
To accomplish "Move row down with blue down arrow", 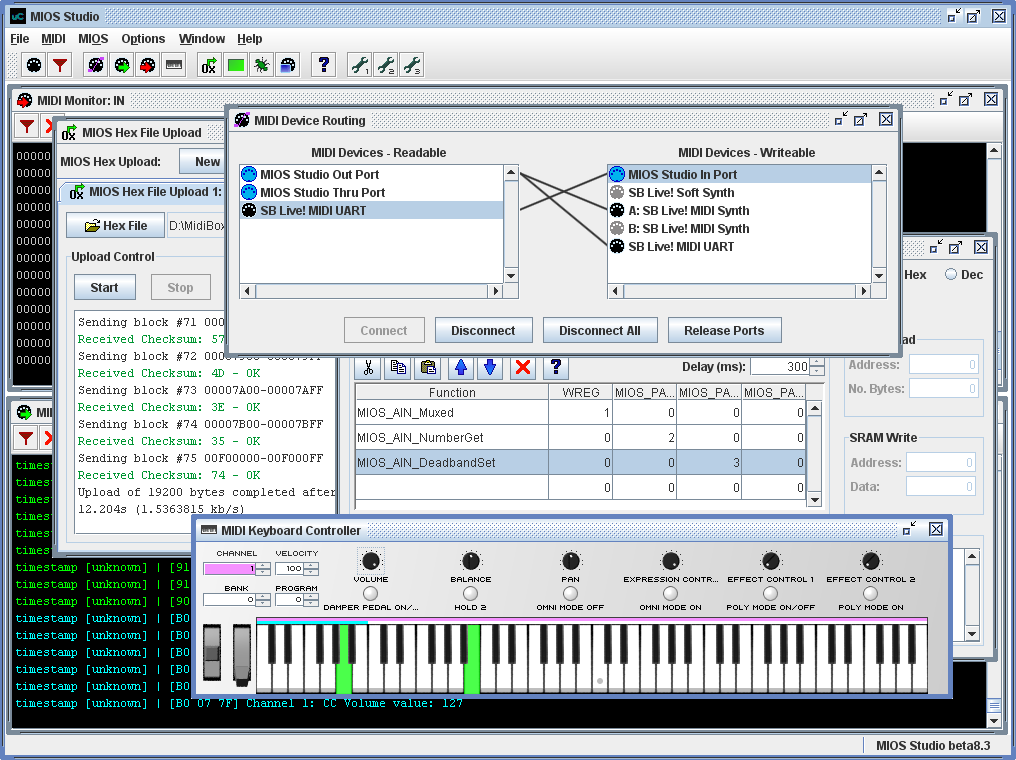I will (490, 367).
